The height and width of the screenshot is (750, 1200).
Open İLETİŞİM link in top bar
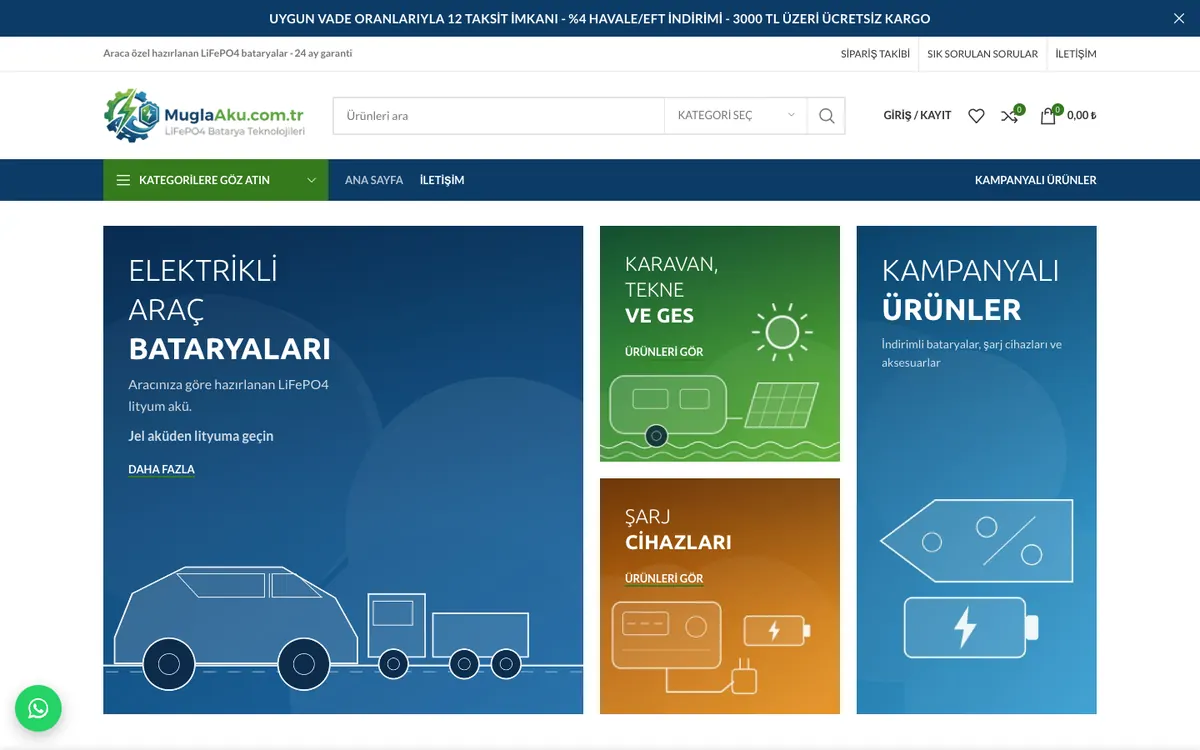(x=1076, y=54)
